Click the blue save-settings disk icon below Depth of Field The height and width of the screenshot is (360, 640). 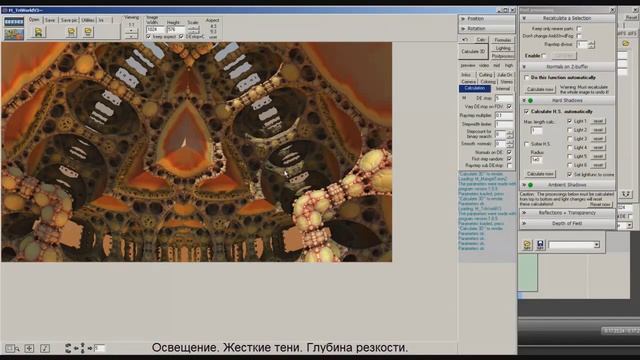click(540, 245)
